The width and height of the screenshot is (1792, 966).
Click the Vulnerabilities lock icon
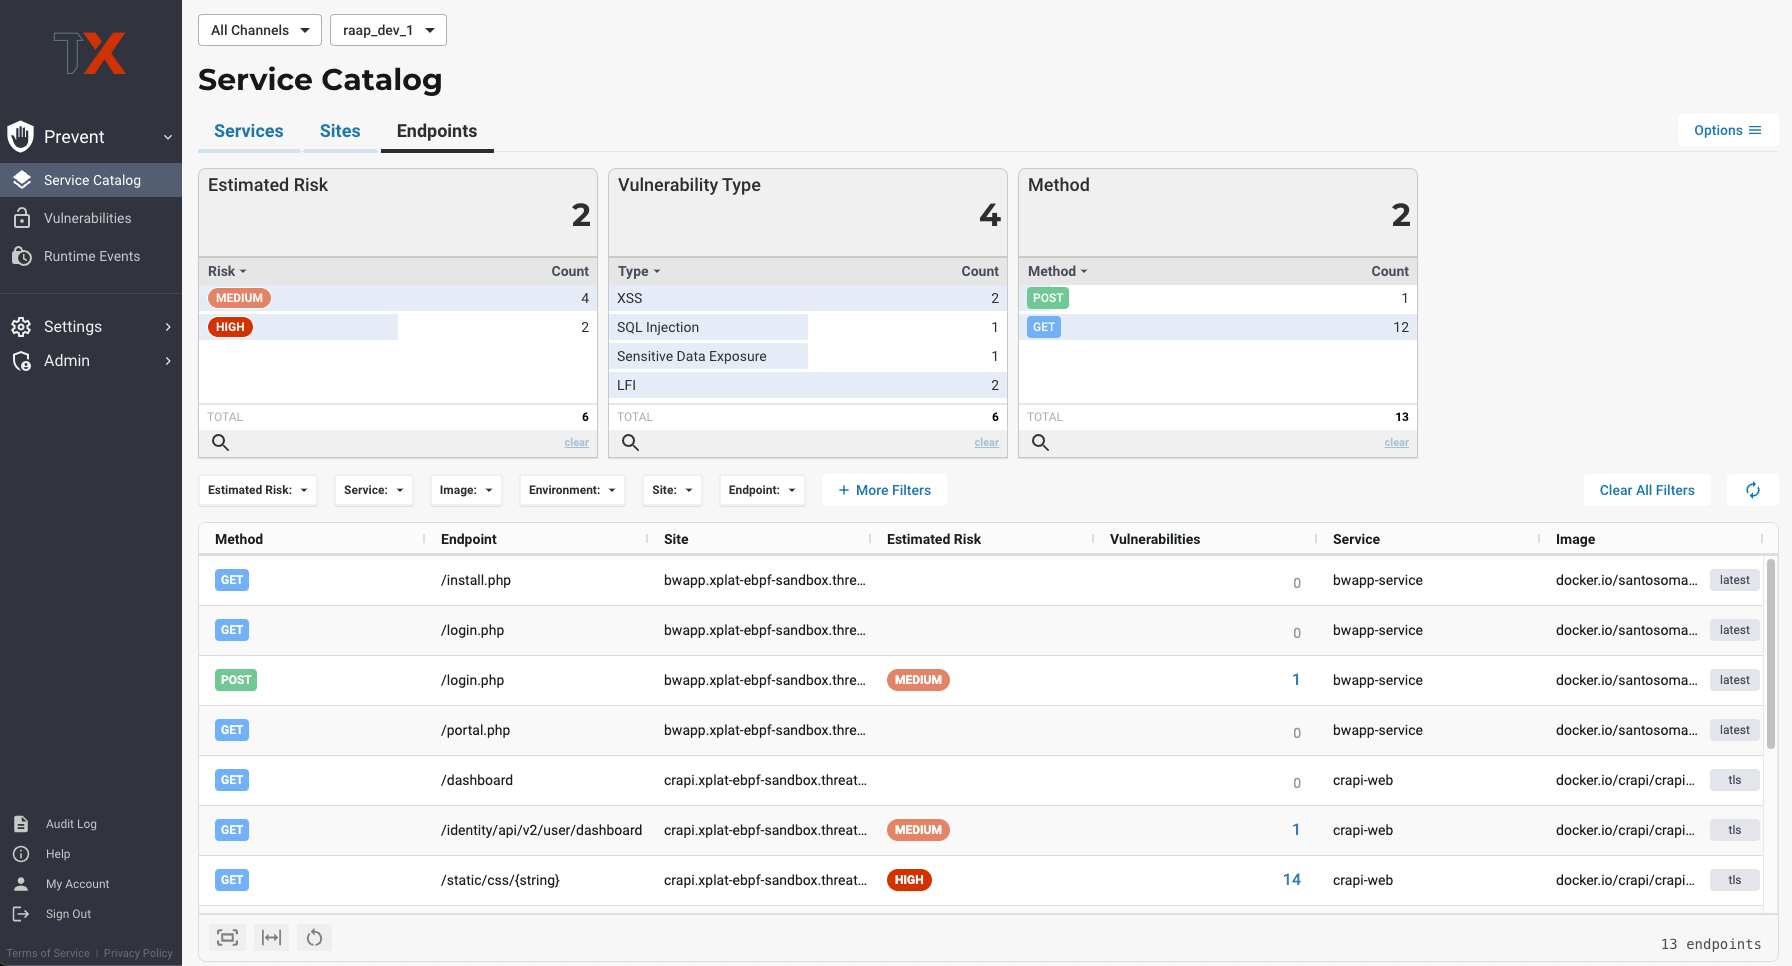click(x=22, y=218)
